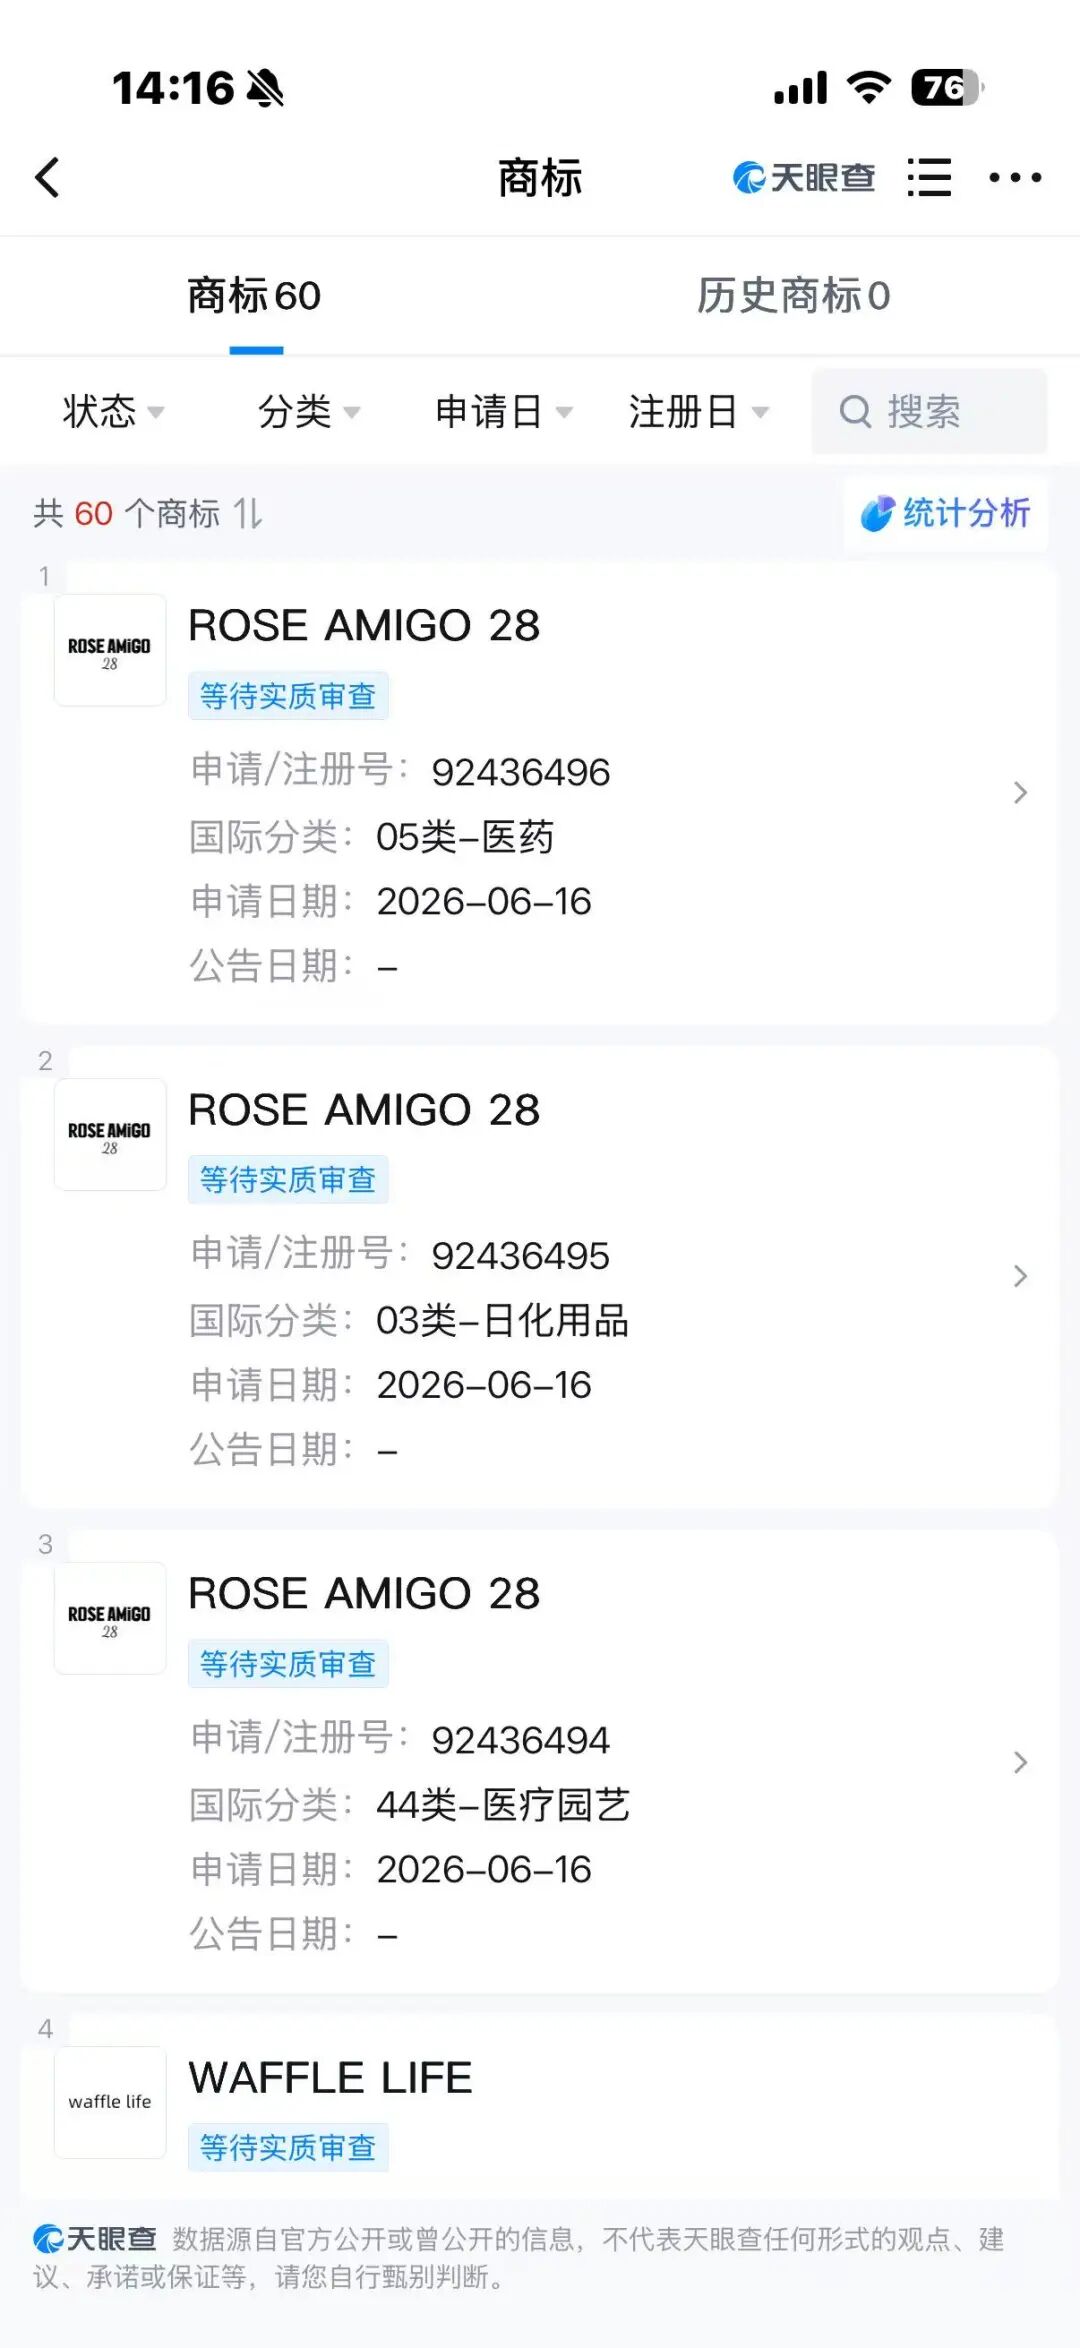Screen dimensions: 1080x2348
Task: Expand the 注册日 registration date dropdown
Action: pyautogui.click(x=699, y=411)
